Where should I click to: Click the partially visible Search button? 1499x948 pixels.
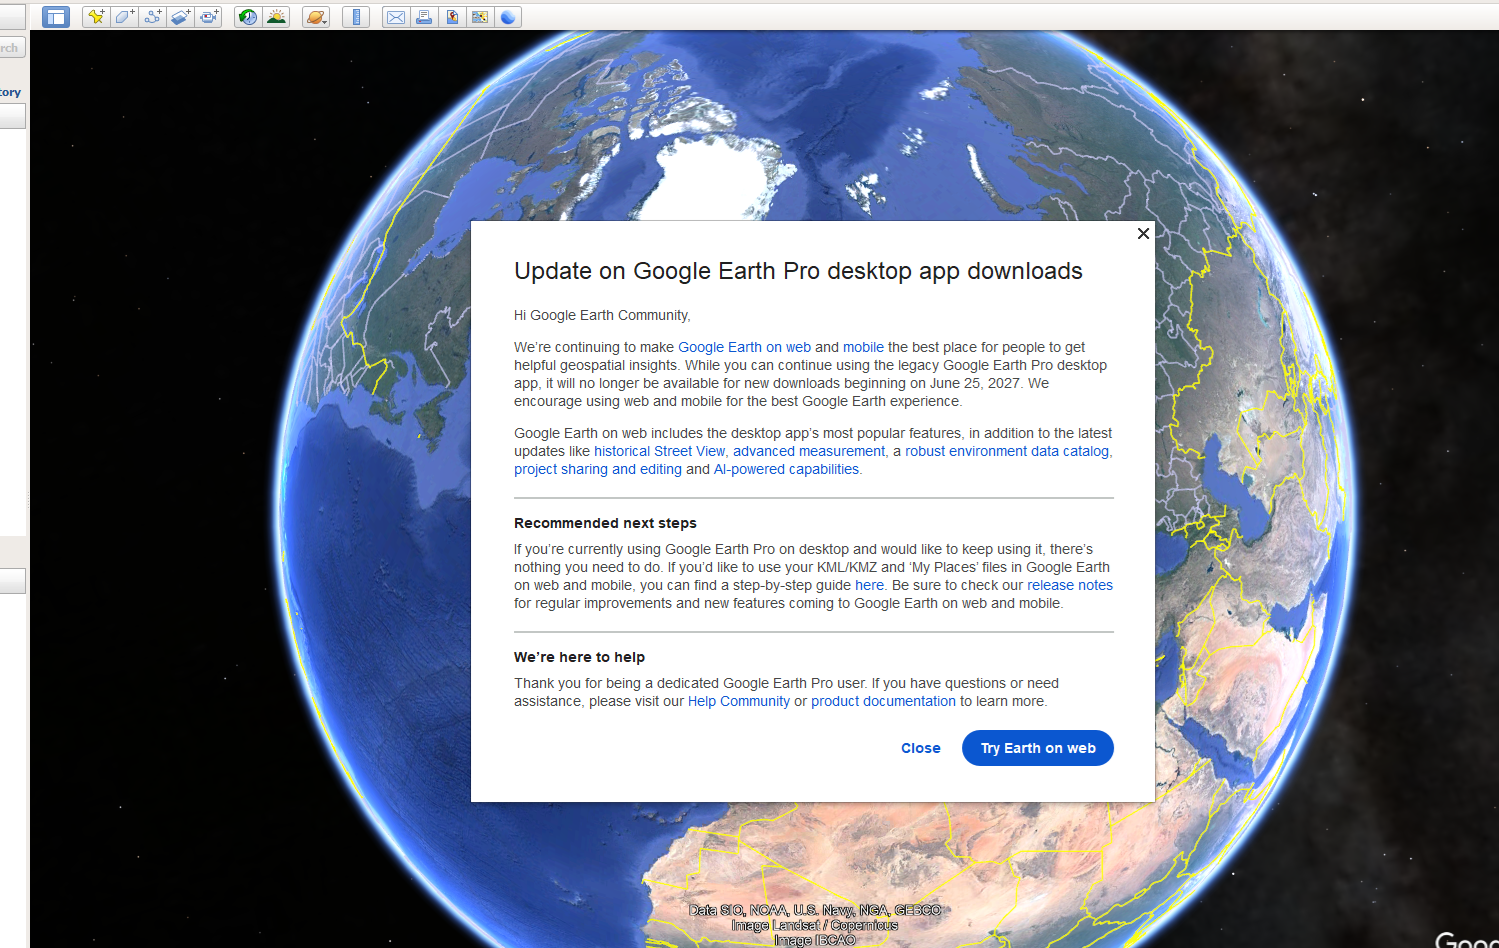[x=12, y=48]
